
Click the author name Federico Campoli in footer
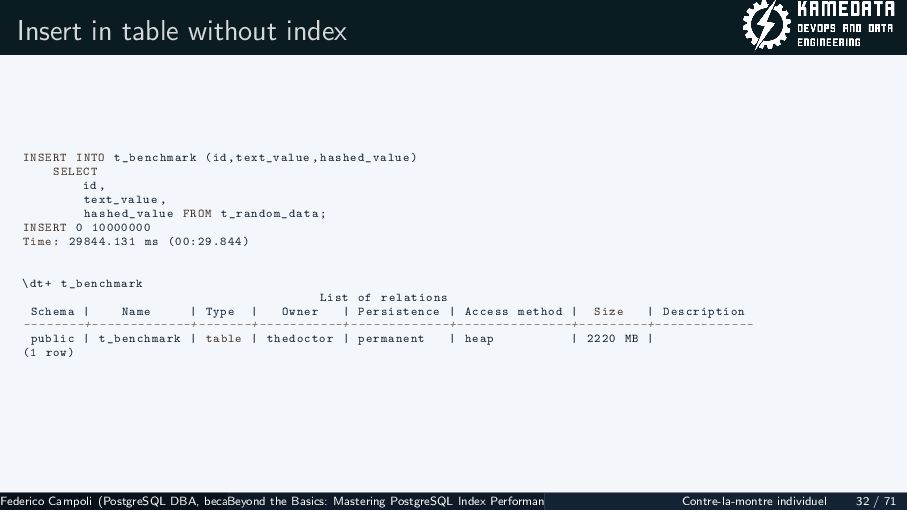pos(46,501)
